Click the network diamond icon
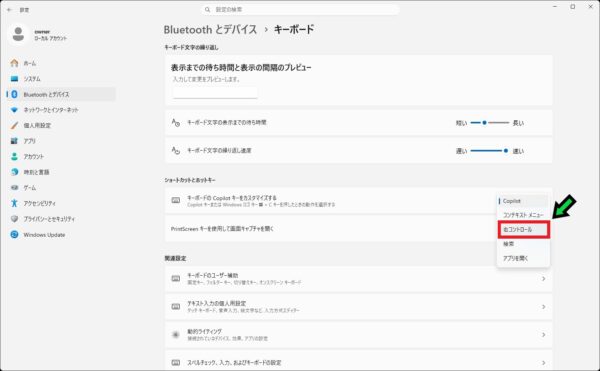The width and height of the screenshot is (600, 371). [x=14, y=110]
